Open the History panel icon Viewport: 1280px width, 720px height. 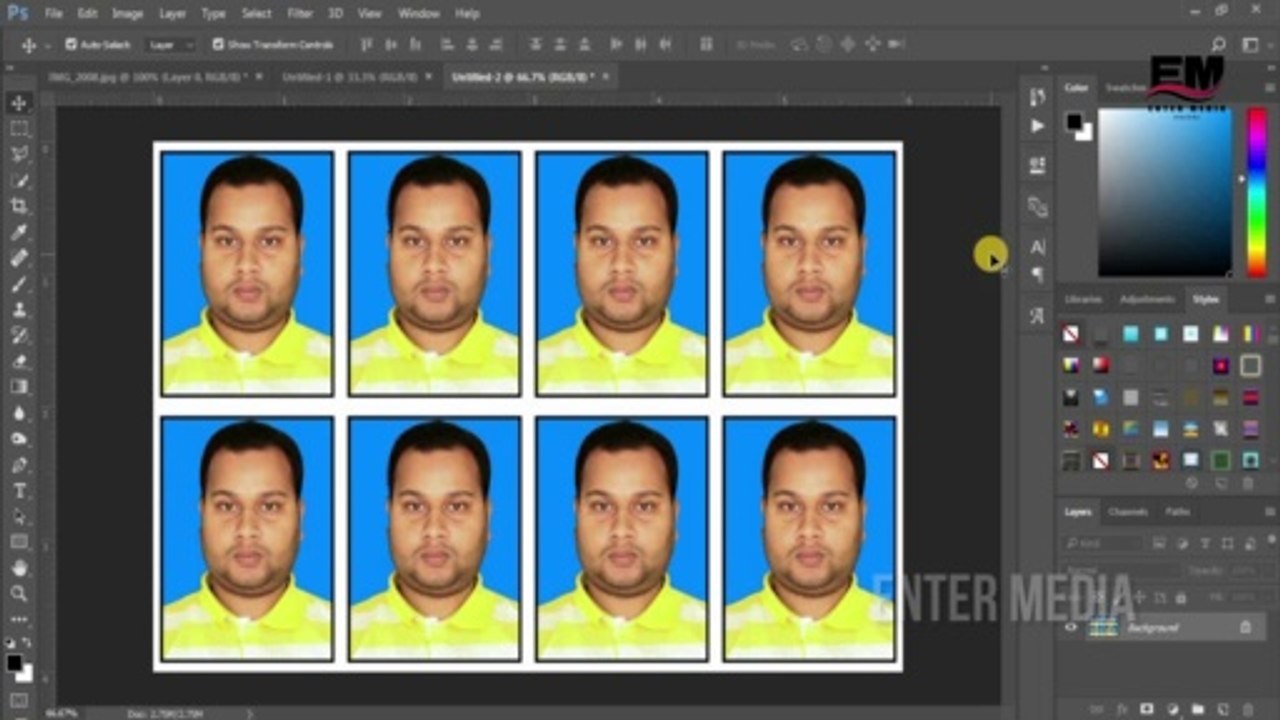tap(1037, 97)
